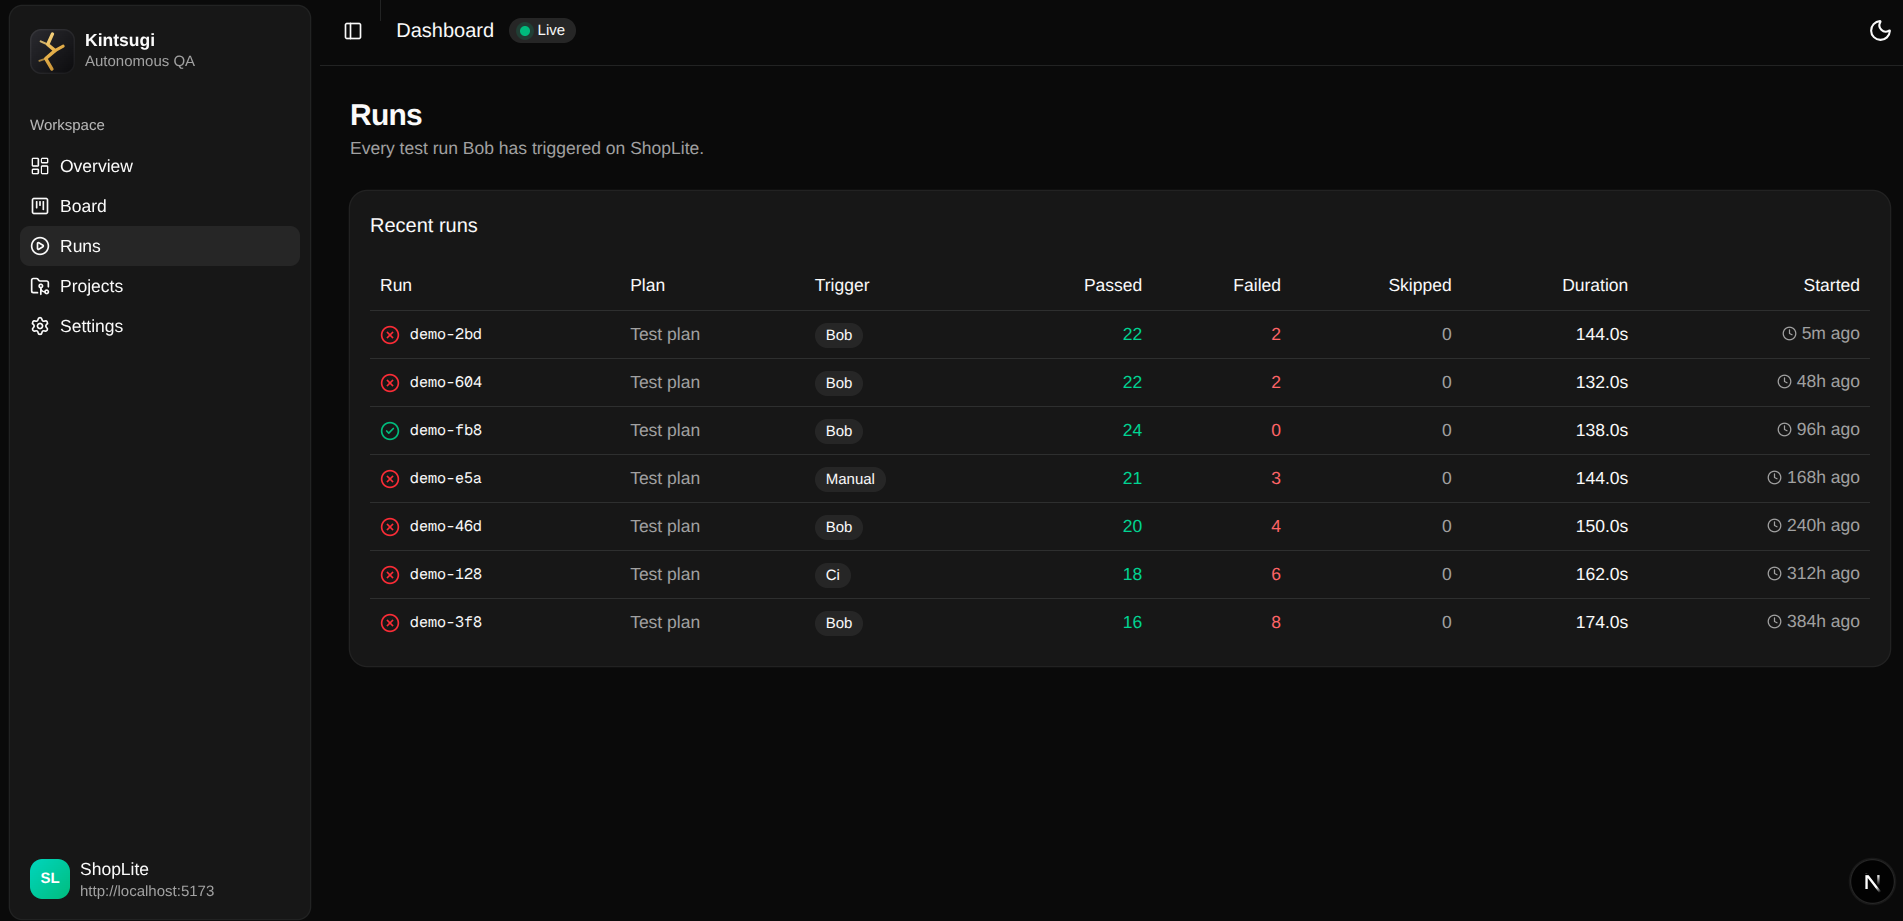Click the failed status icon for demo-46d
This screenshot has width=1903, height=921.
(390, 527)
